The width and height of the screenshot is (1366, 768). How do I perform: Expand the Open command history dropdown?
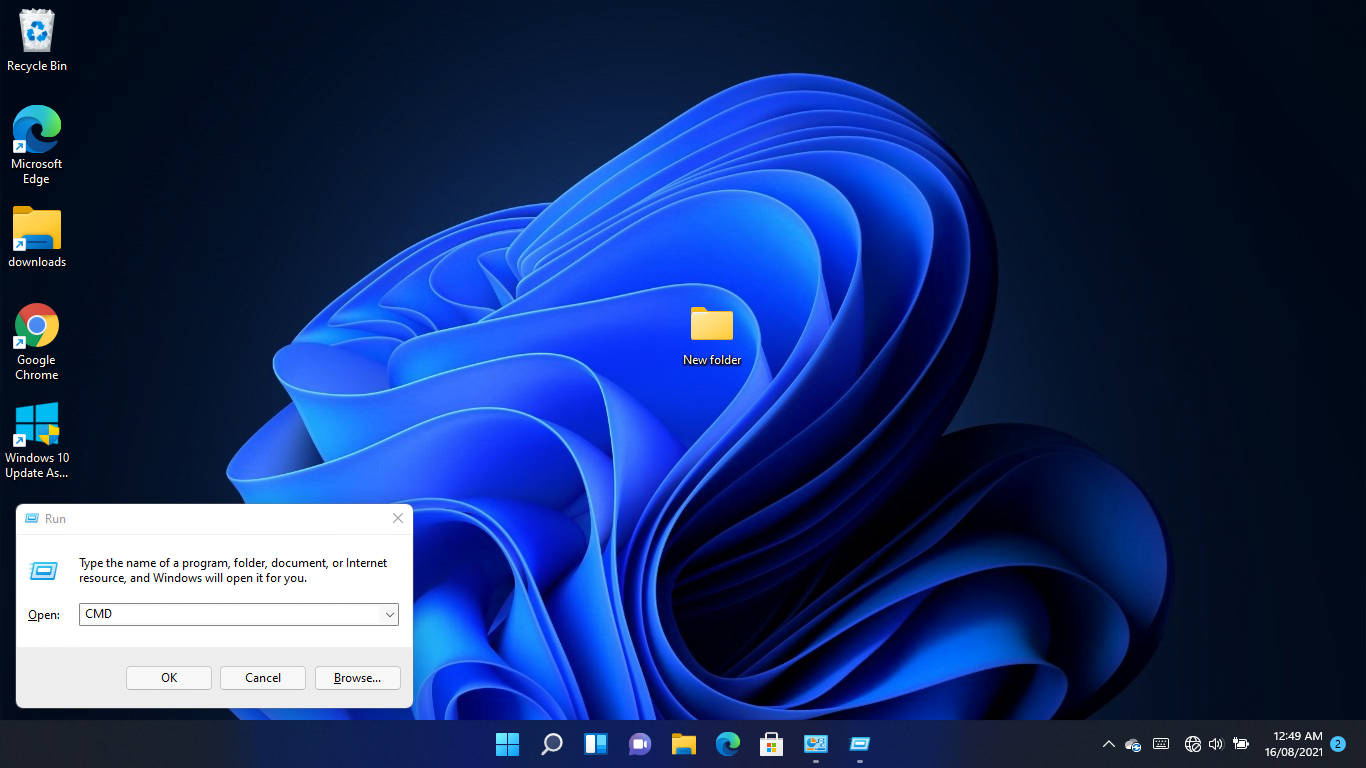390,614
